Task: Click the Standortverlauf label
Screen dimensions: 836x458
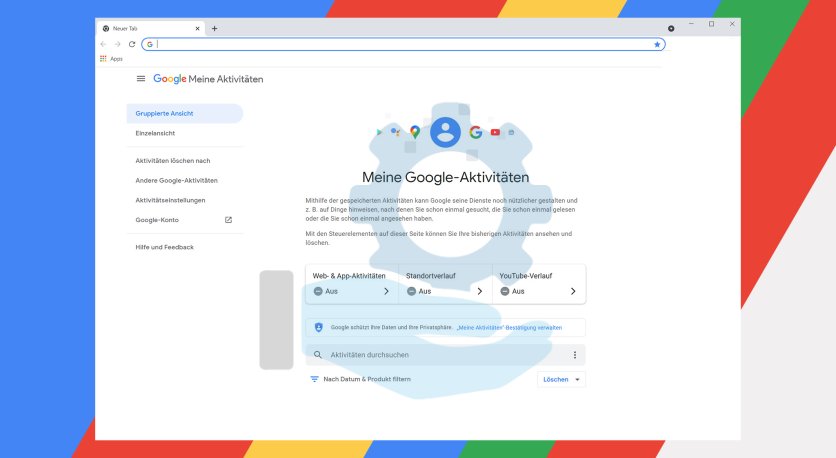Action: pos(431,276)
